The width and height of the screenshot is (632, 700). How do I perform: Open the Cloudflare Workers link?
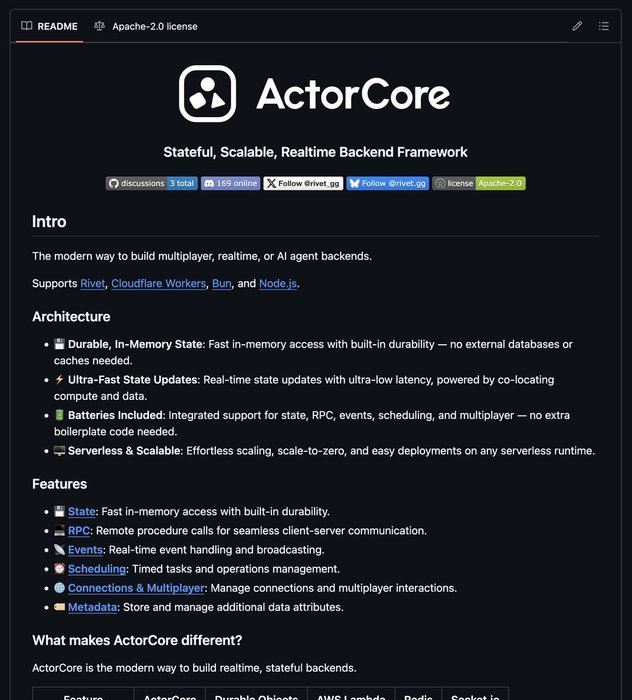click(x=158, y=283)
